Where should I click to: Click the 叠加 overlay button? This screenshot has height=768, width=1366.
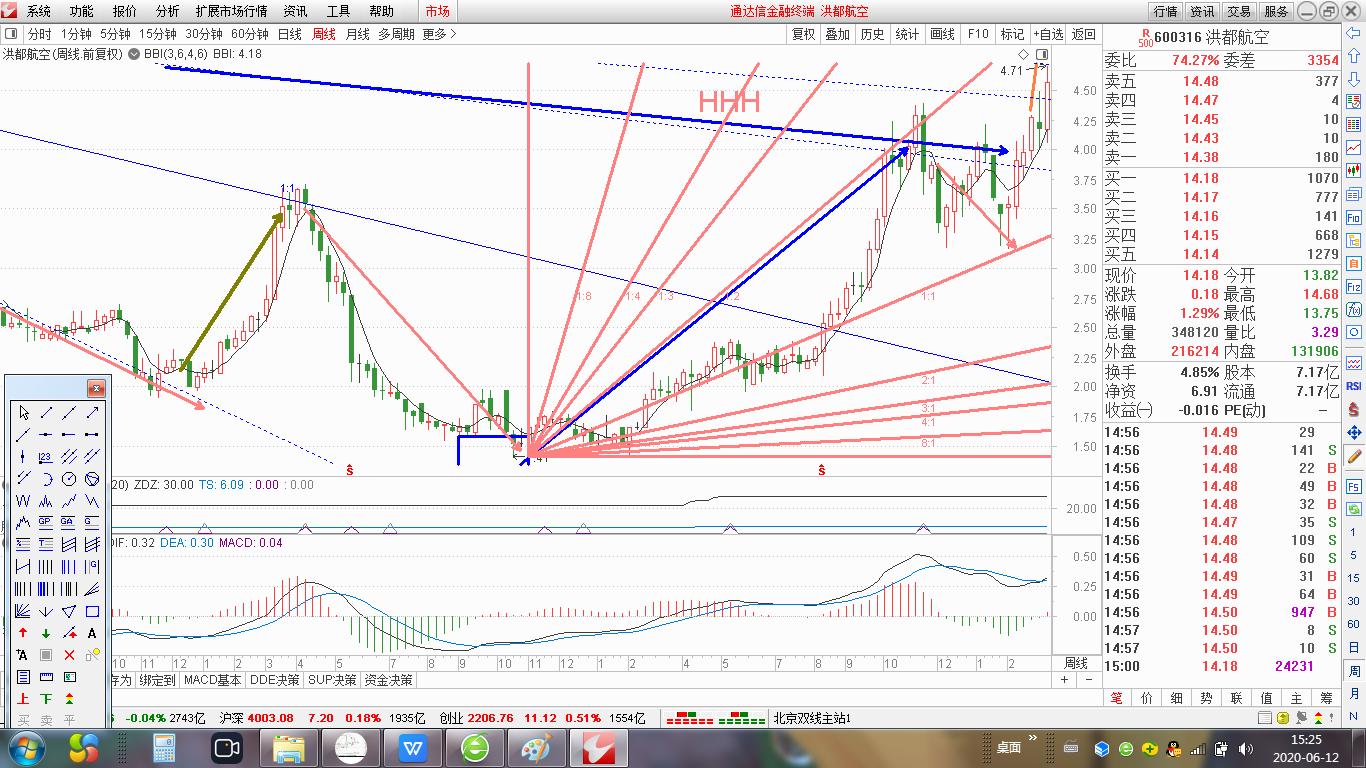coord(837,34)
